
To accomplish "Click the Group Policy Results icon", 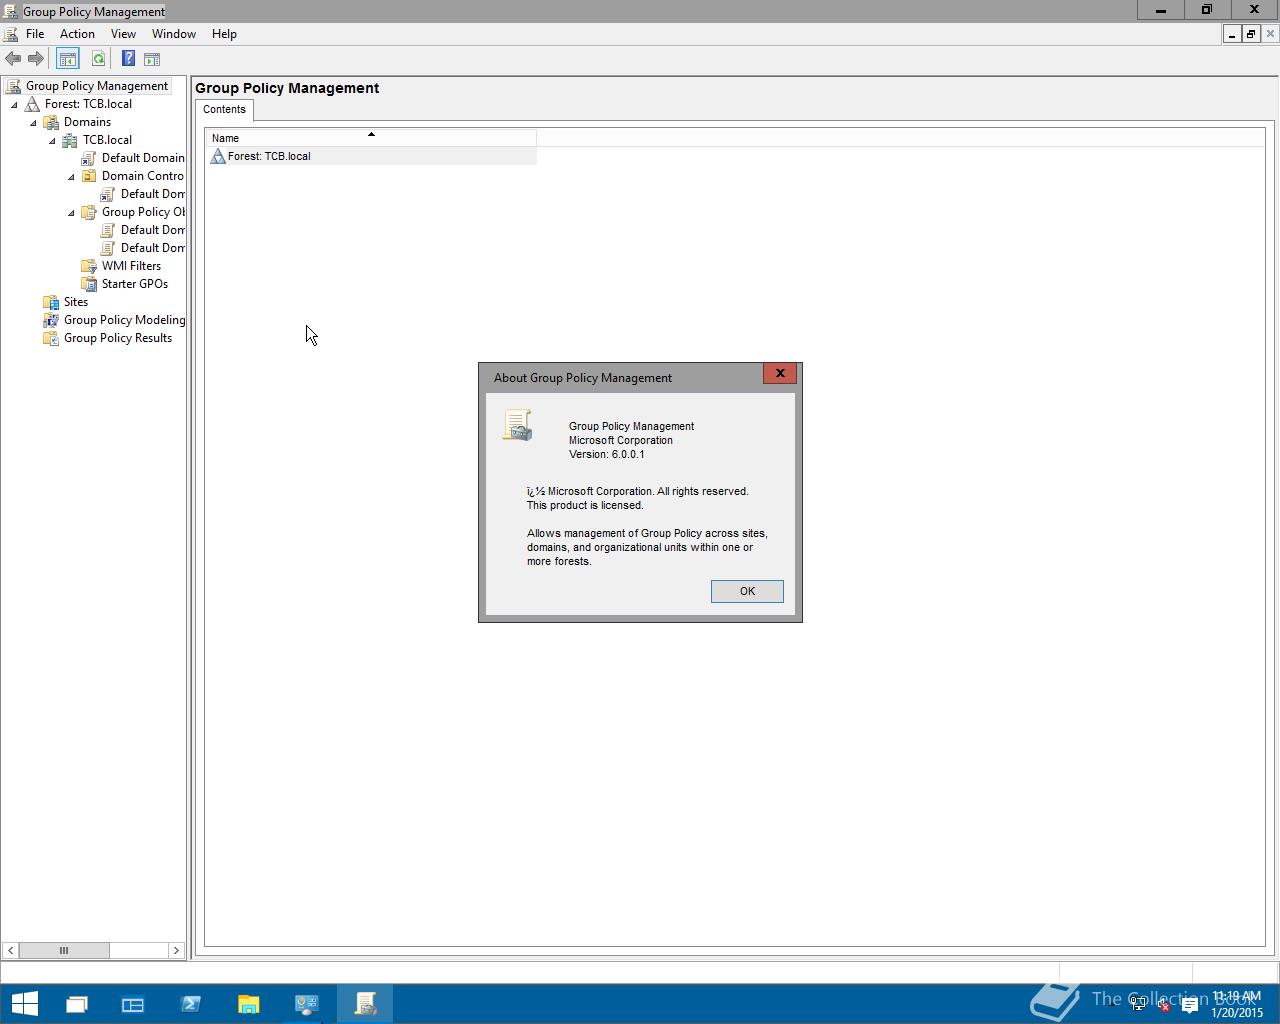I will (51, 338).
